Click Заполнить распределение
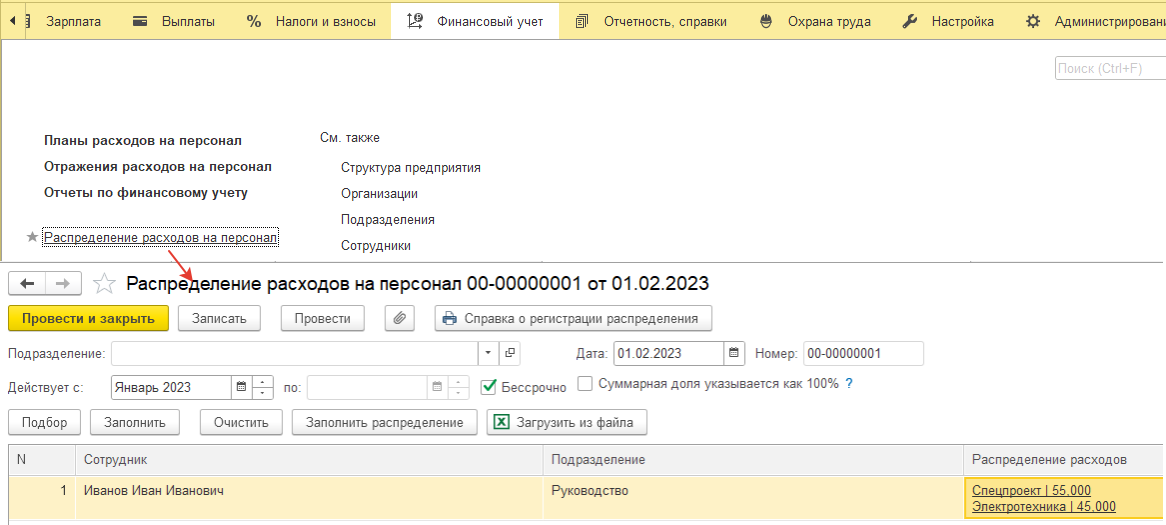 (x=384, y=422)
